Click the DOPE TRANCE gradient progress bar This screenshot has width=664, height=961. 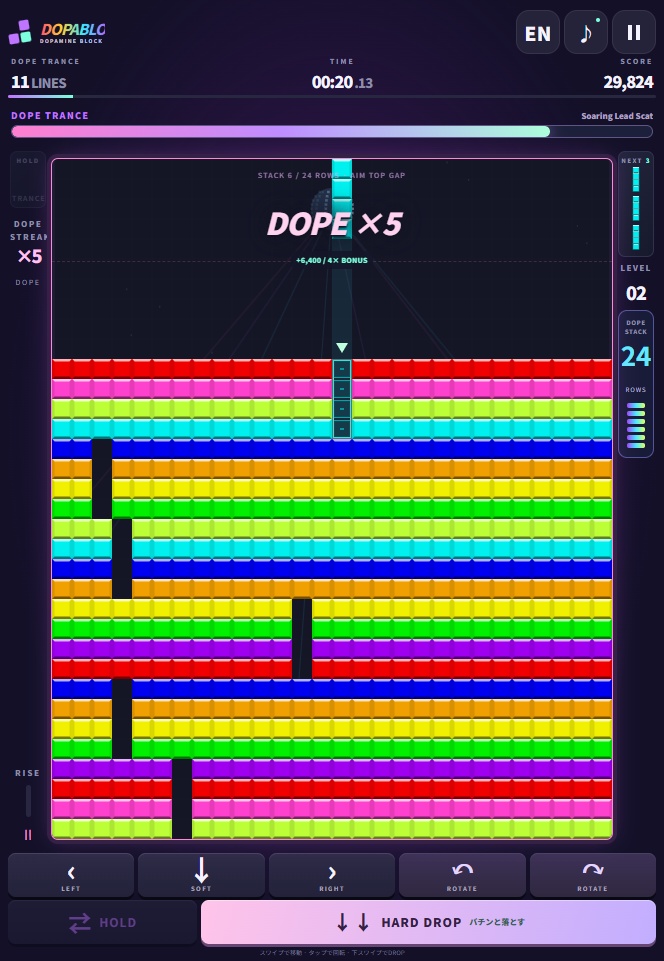[x=332, y=131]
